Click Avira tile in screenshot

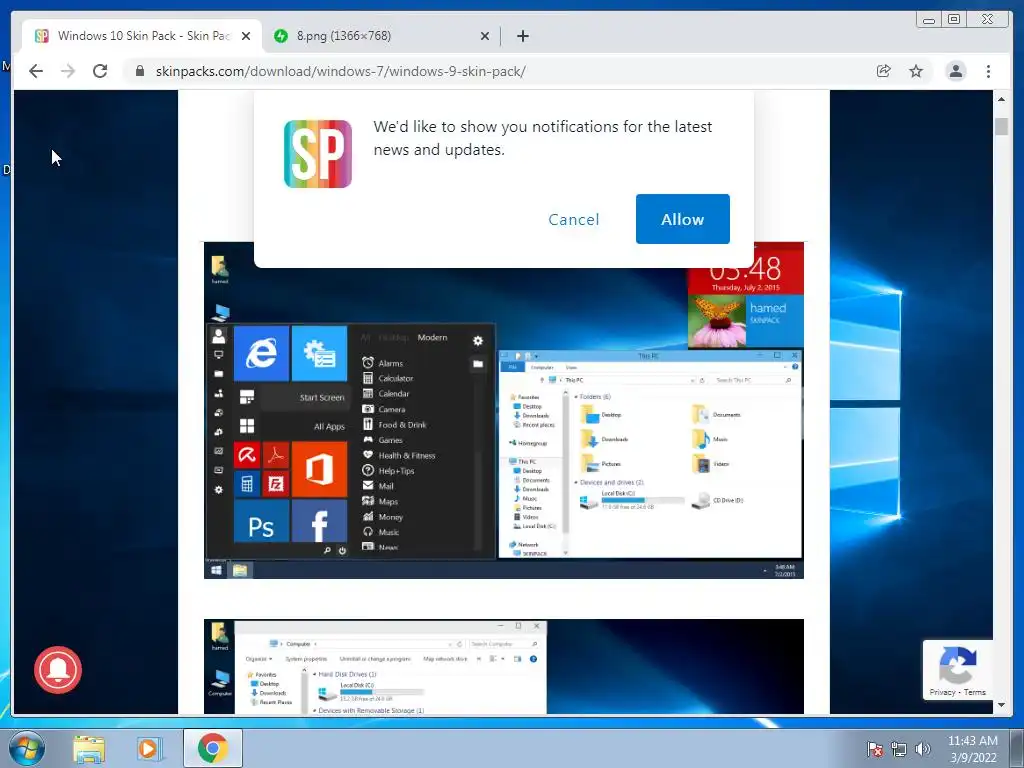coord(247,455)
